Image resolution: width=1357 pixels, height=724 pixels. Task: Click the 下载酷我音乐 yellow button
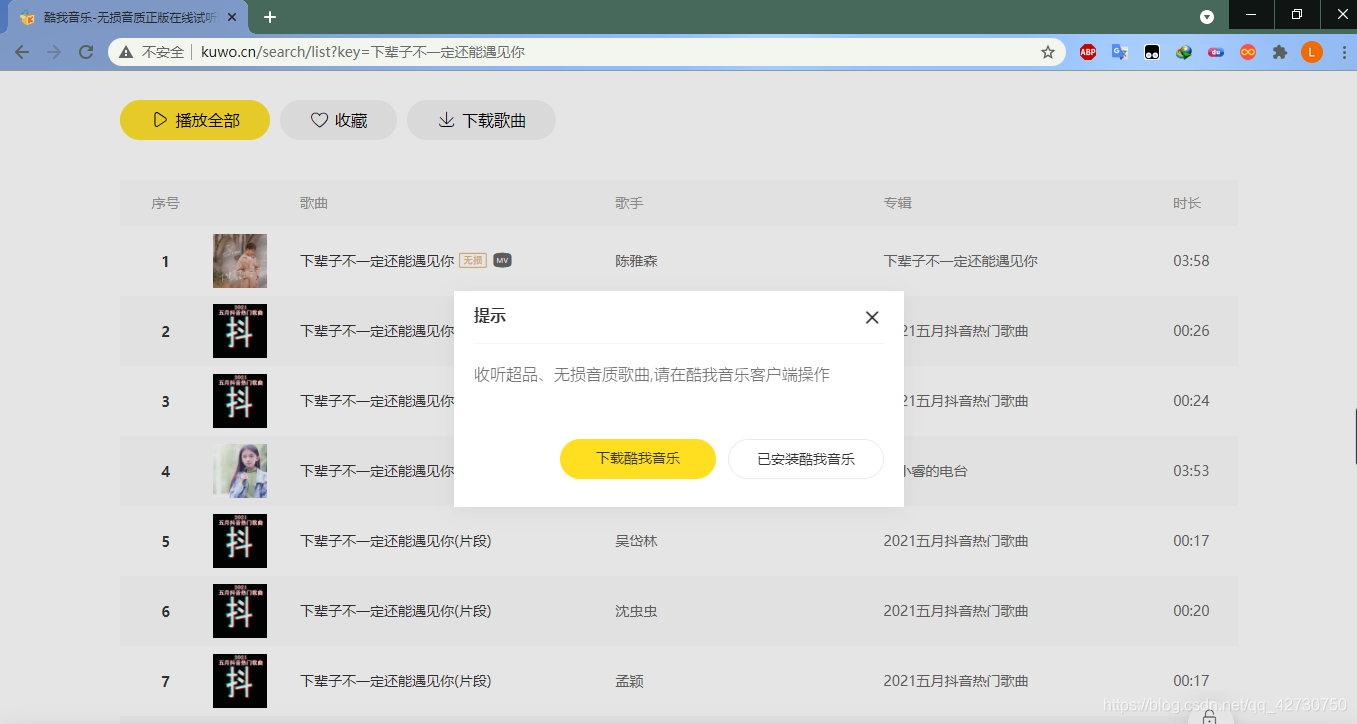coord(638,459)
